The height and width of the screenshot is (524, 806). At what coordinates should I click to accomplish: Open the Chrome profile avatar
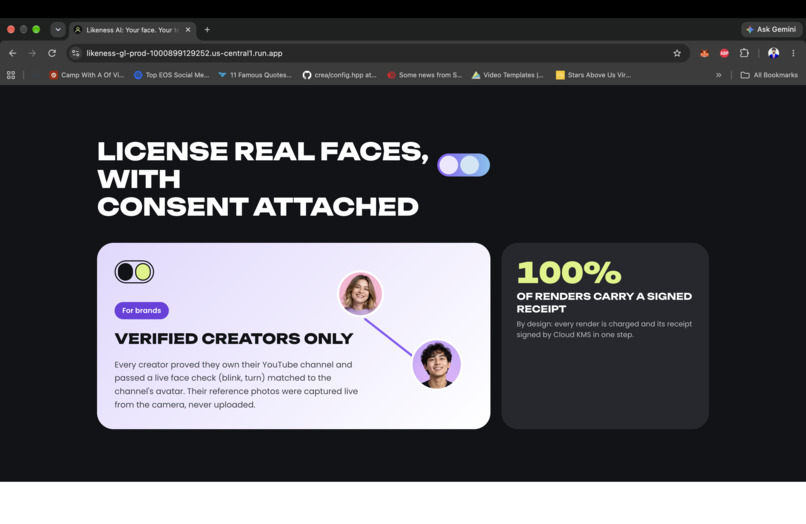point(773,53)
